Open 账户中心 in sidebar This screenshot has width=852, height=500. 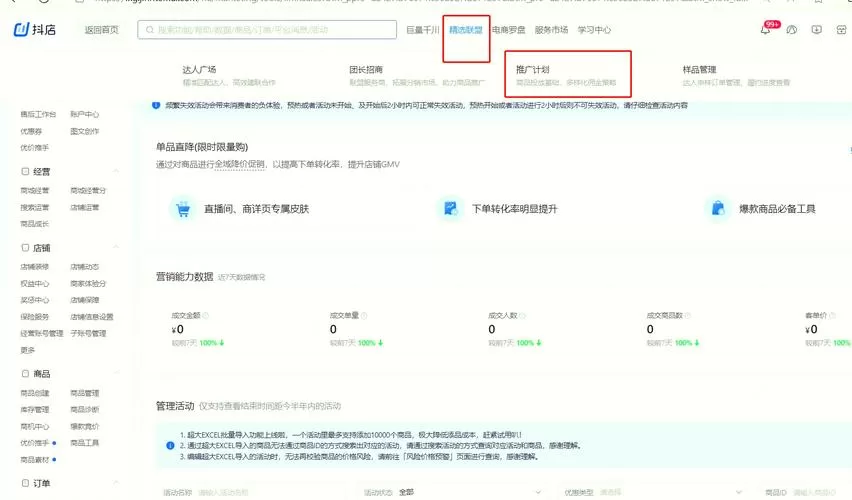(x=85, y=114)
